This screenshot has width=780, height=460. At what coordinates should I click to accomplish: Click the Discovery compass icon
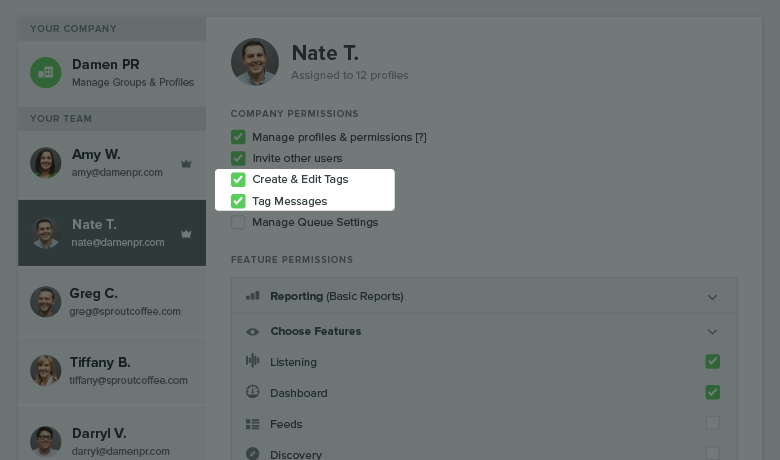(253, 454)
